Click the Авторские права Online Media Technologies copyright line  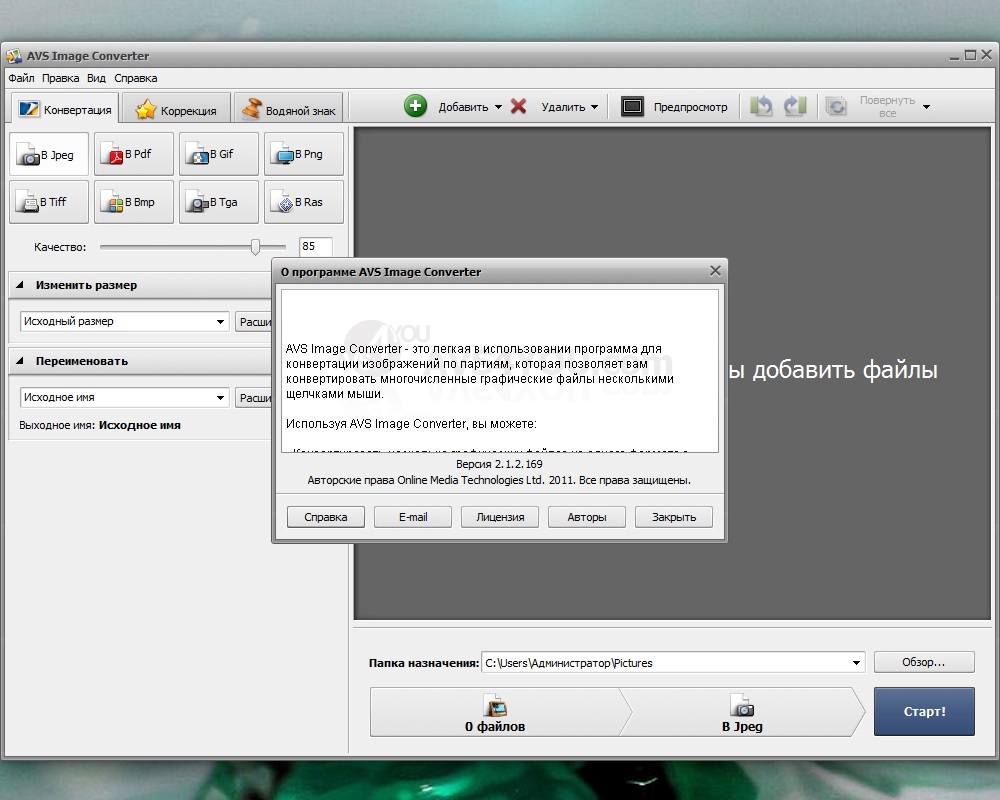click(x=499, y=480)
